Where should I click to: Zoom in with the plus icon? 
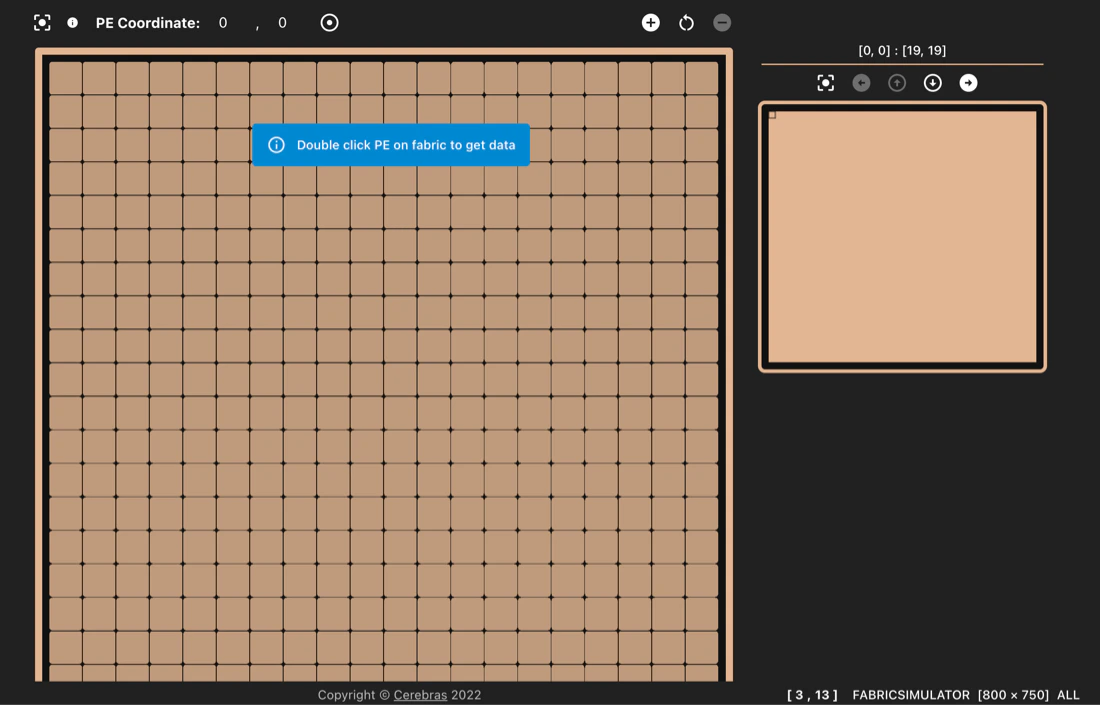650,22
